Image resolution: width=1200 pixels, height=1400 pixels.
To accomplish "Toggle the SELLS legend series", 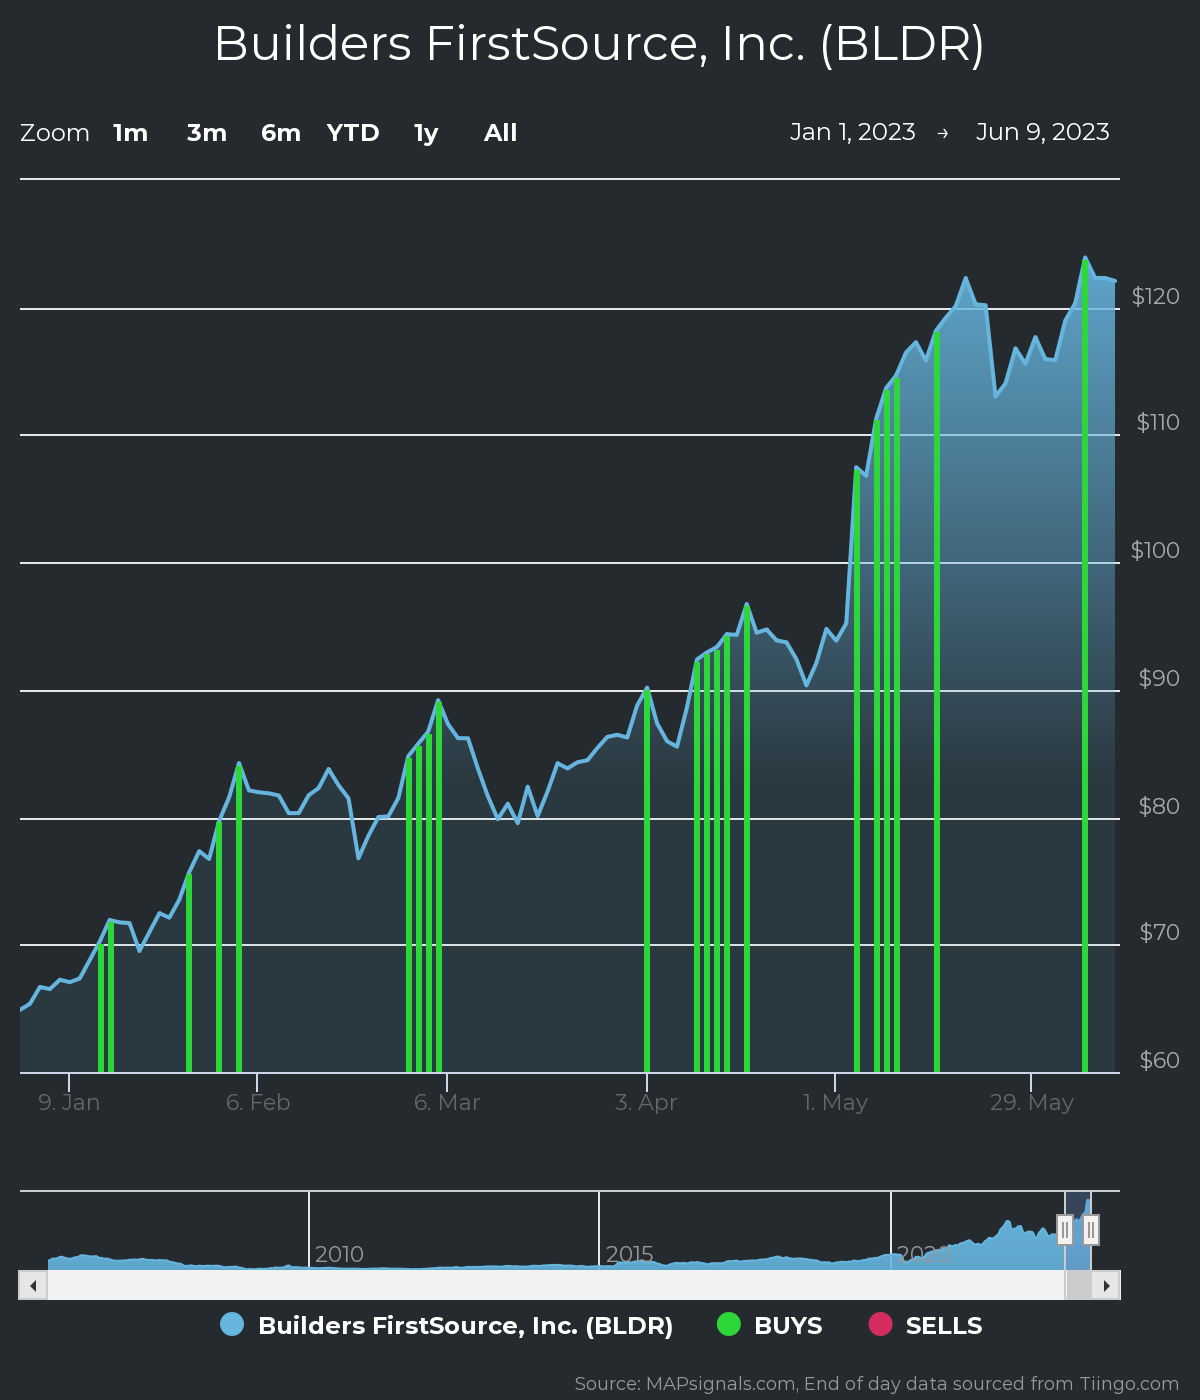I will pyautogui.click(x=925, y=1325).
